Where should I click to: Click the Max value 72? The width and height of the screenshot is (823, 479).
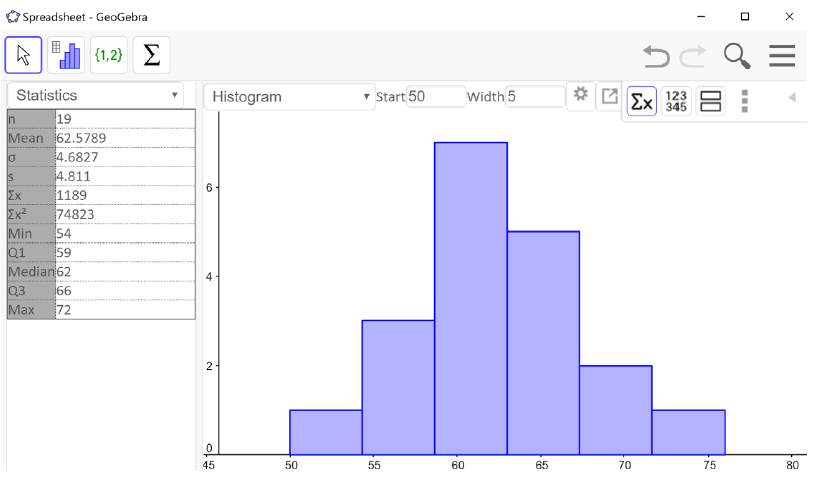pos(64,310)
